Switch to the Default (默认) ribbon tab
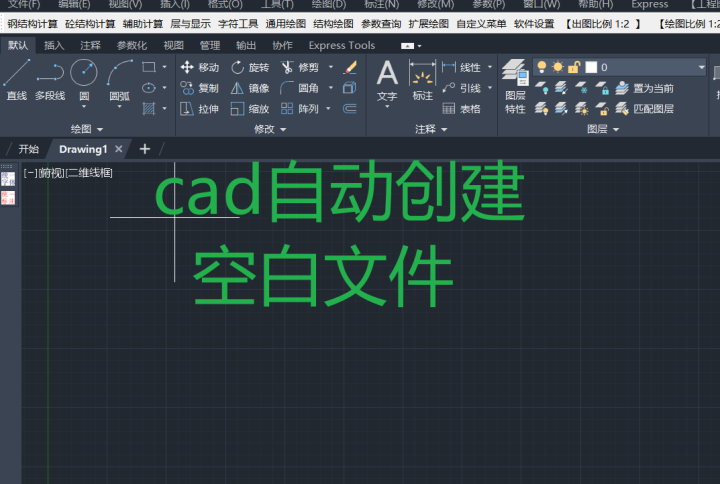 [x=18, y=45]
